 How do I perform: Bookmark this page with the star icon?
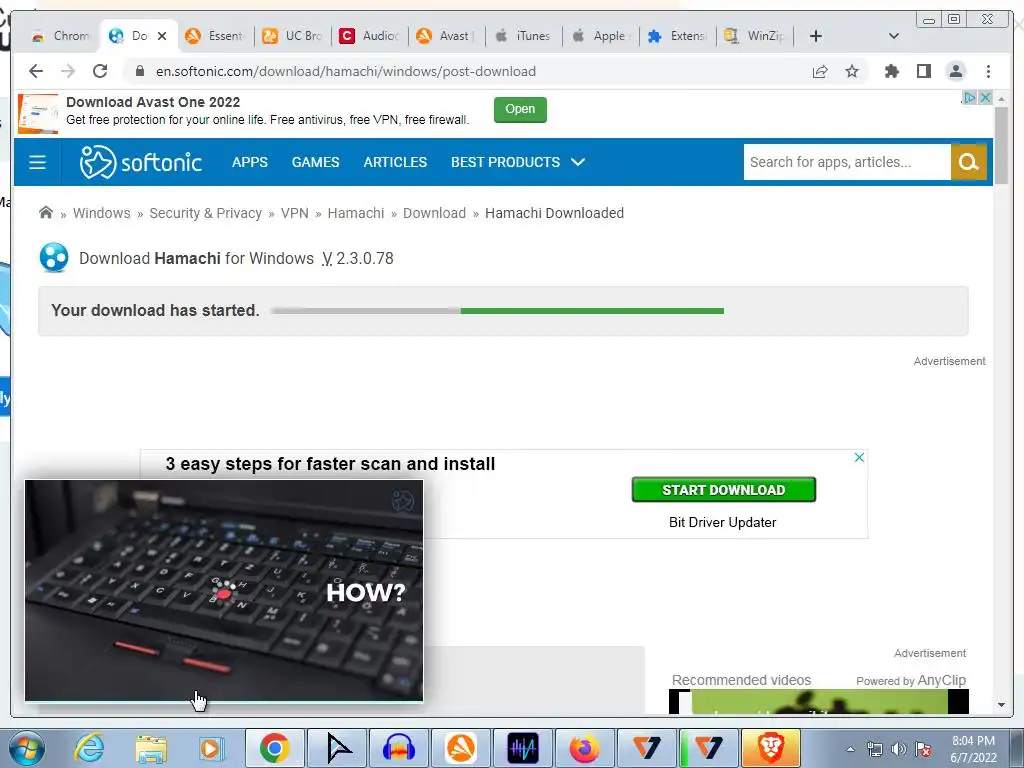852,71
